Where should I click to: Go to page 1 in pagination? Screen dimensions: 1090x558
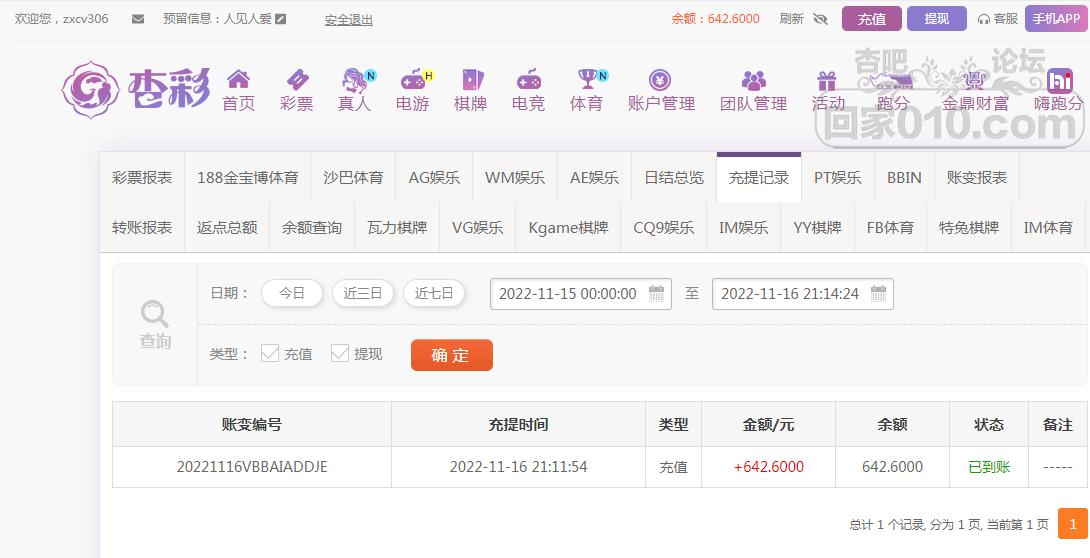coord(1073,524)
